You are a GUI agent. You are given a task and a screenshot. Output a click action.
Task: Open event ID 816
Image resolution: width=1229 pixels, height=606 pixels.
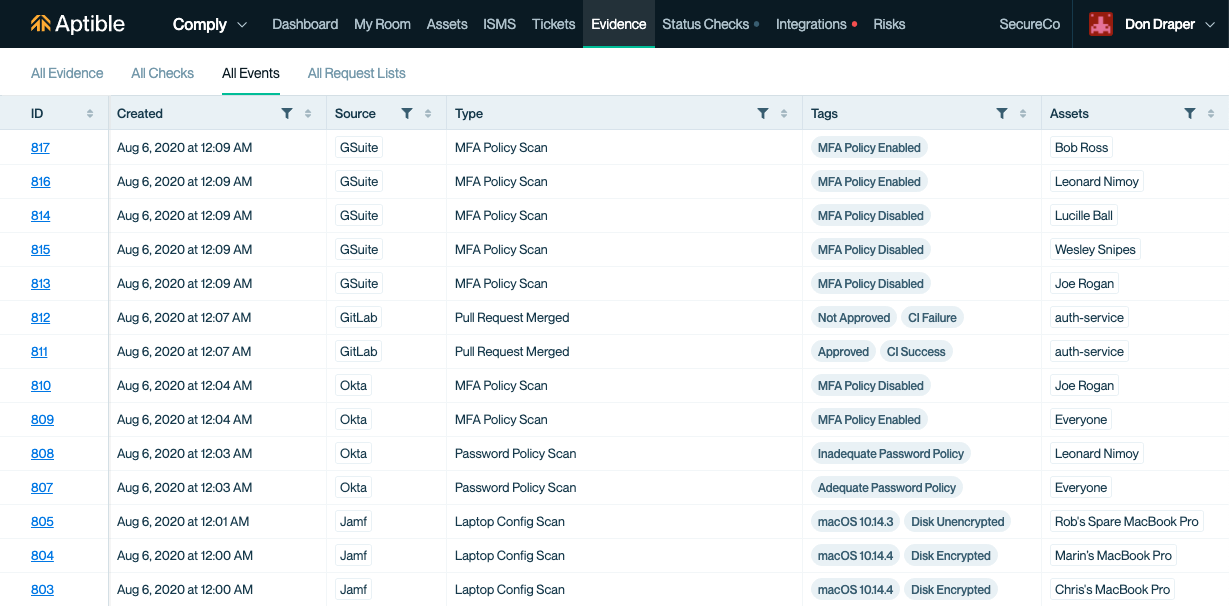point(41,182)
